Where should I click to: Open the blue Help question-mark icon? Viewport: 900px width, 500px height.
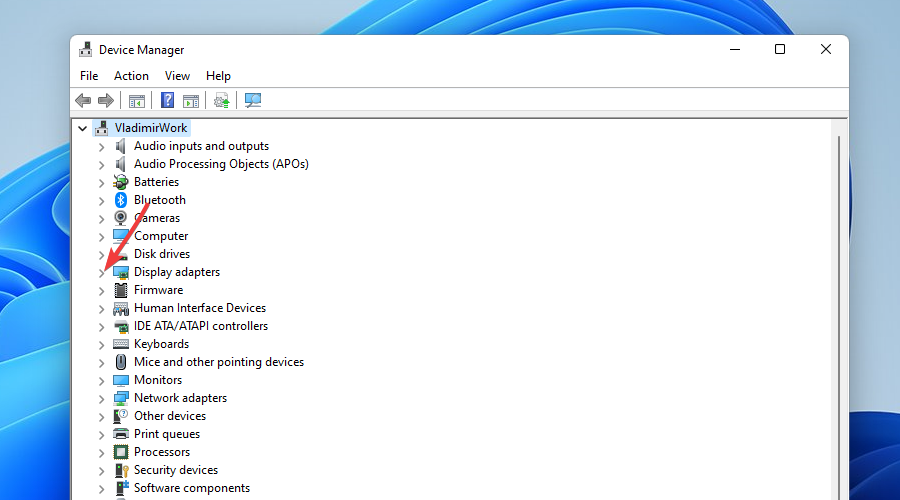[x=167, y=100]
